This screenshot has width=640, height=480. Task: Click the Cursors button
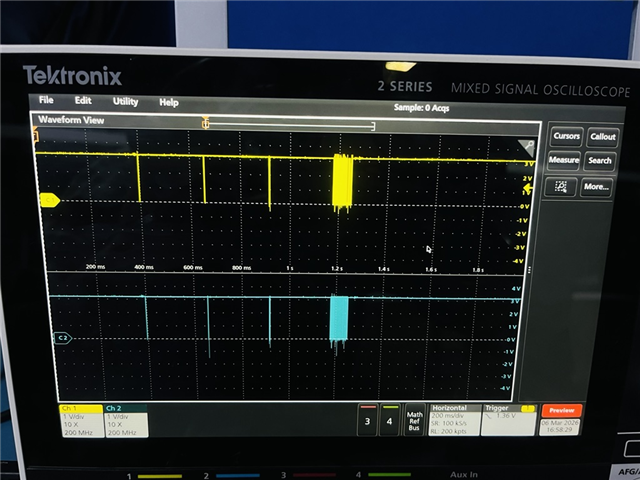(x=566, y=136)
